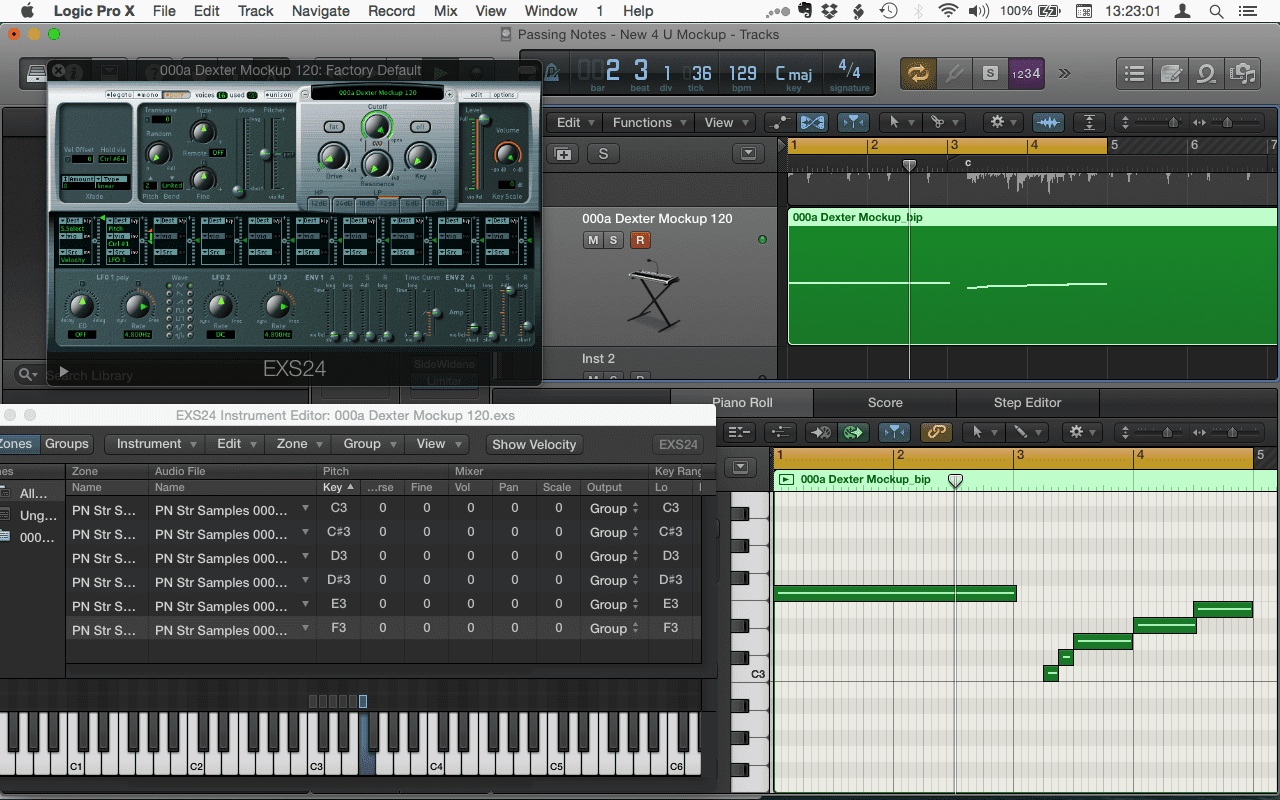Open Functions menu in Tracks area
The width and height of the screenshot is (1280, 800).
[649, 122]
